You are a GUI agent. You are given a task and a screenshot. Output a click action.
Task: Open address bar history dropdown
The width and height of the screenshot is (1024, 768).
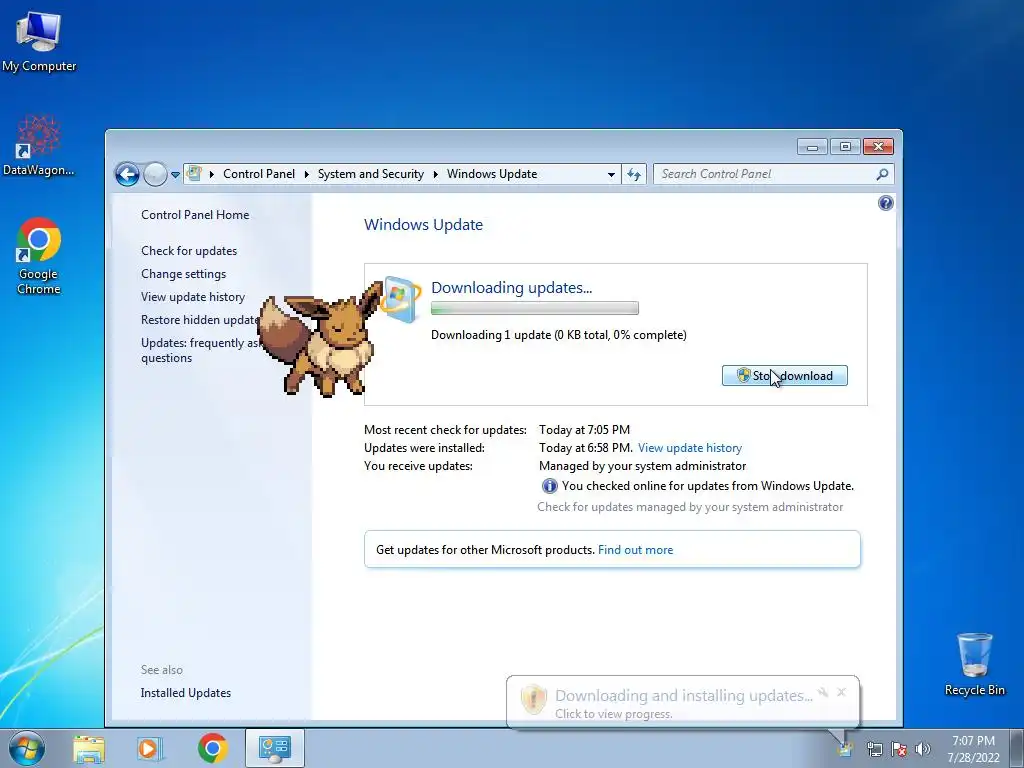[611, 174]
